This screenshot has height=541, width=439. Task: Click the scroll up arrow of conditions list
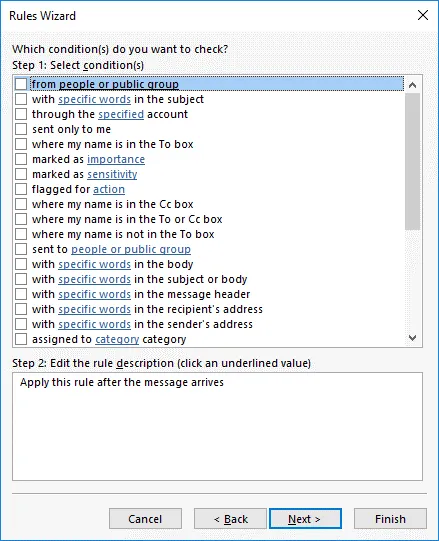click(412, 85)
